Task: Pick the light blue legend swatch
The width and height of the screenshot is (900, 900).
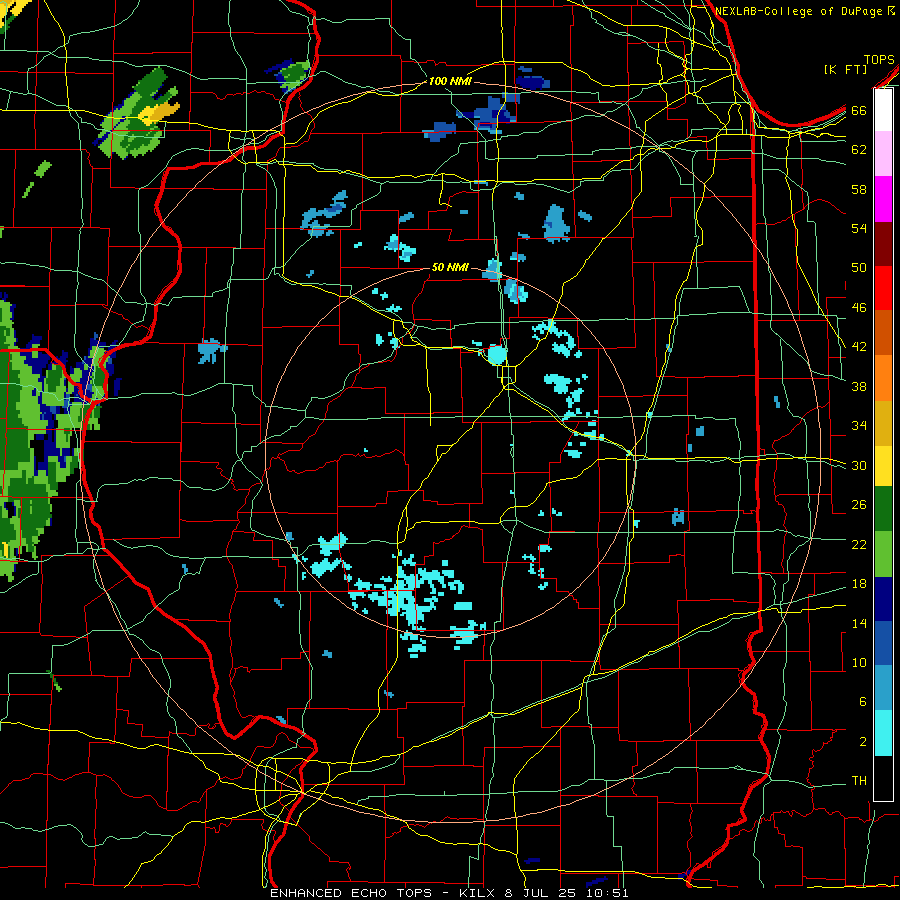Action: point(883,688)
